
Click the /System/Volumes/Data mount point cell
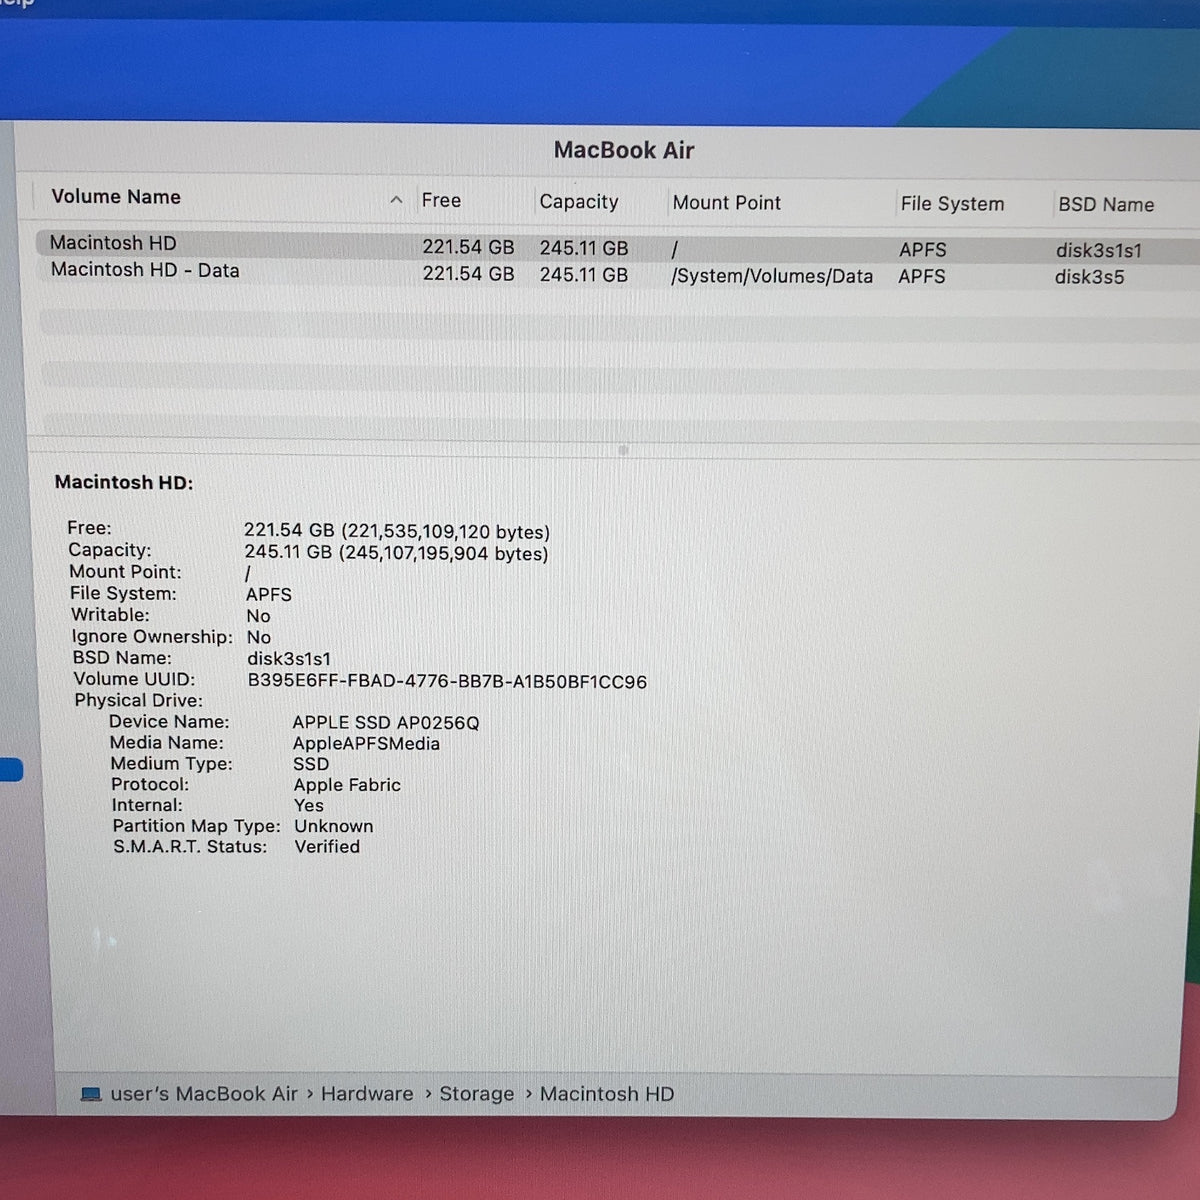772,276
